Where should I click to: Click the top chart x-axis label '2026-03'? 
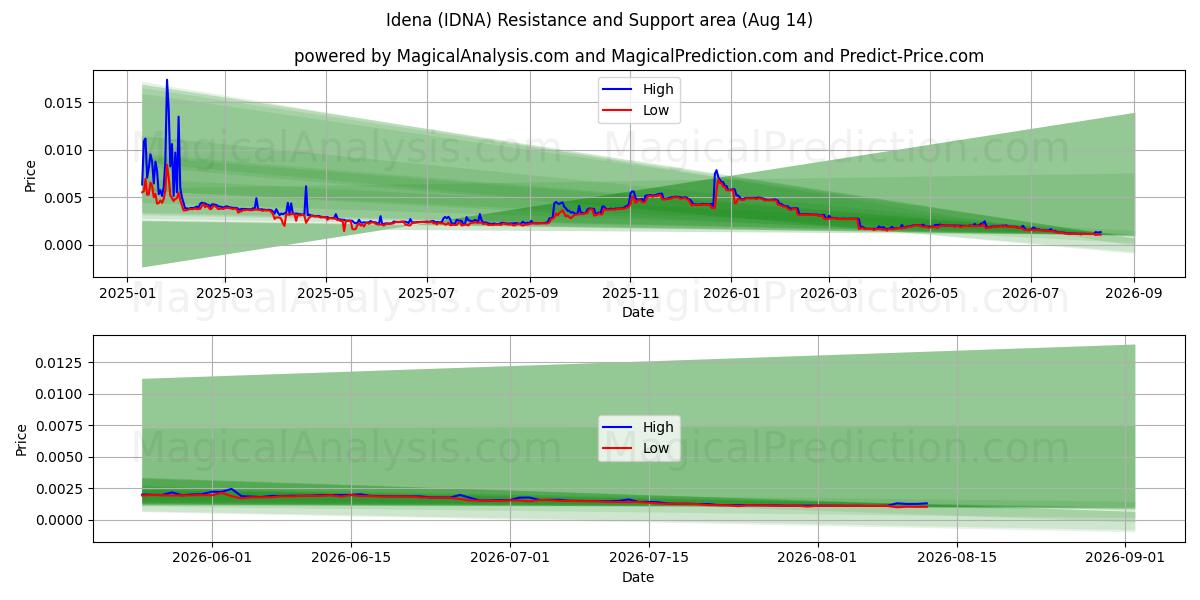tap(828, 294)
